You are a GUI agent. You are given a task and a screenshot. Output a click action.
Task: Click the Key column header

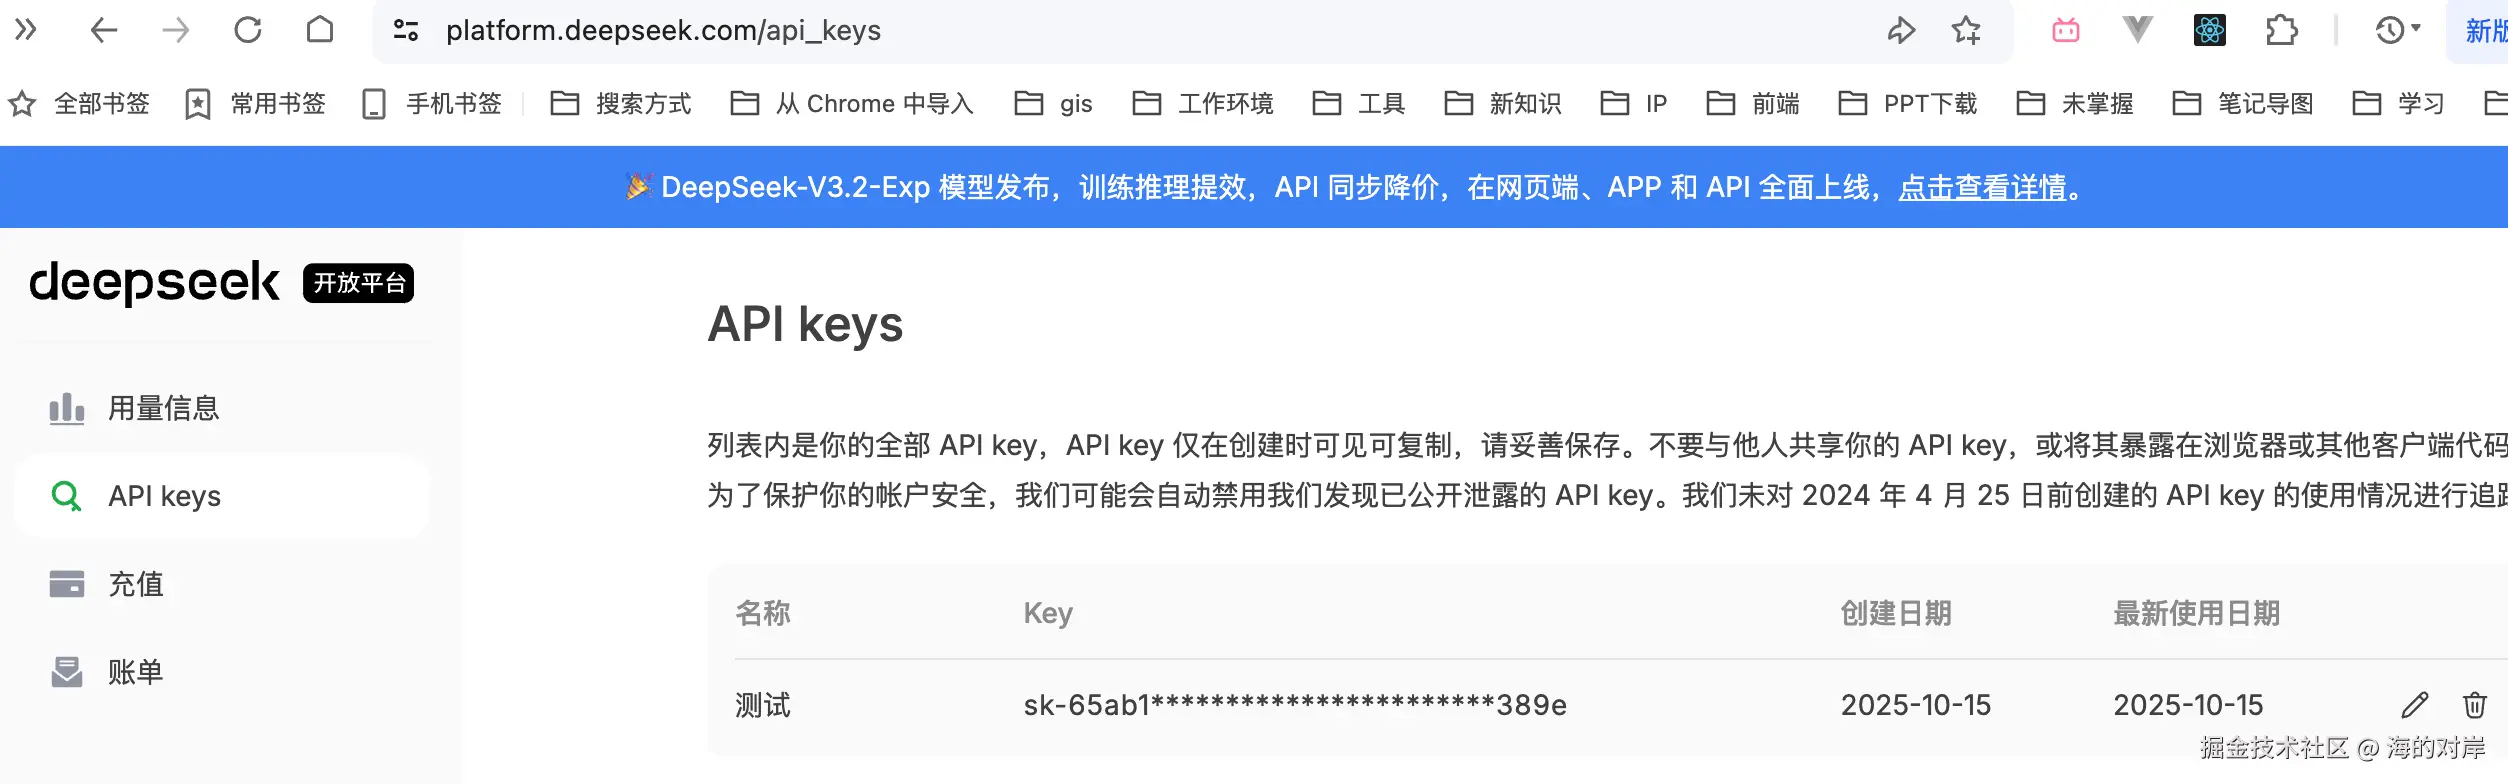point(1048,613)
